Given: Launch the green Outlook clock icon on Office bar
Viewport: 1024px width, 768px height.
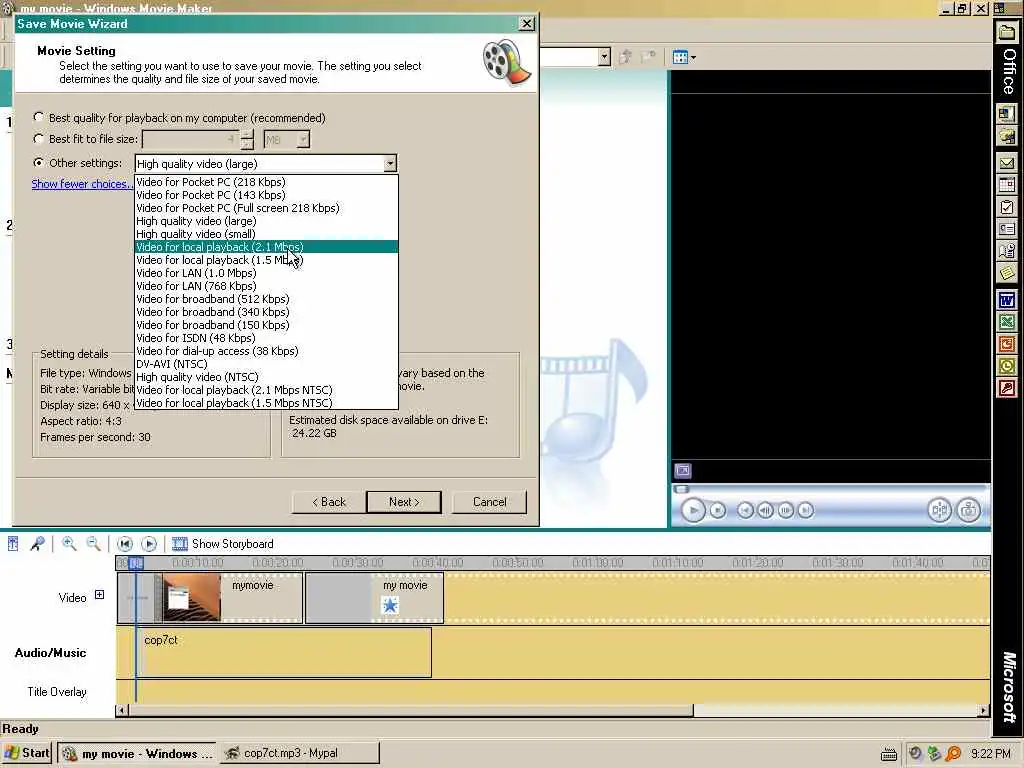Looking at the screenshot, I should 1007,366.
